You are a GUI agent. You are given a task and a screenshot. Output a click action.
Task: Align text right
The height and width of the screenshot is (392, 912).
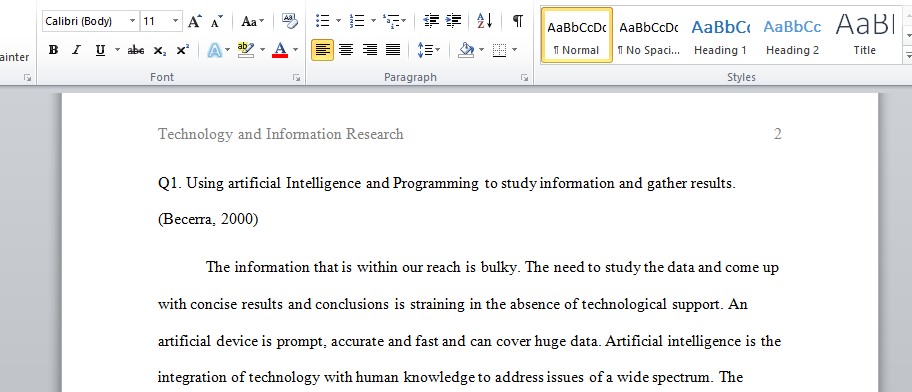(x=369, y=50)
